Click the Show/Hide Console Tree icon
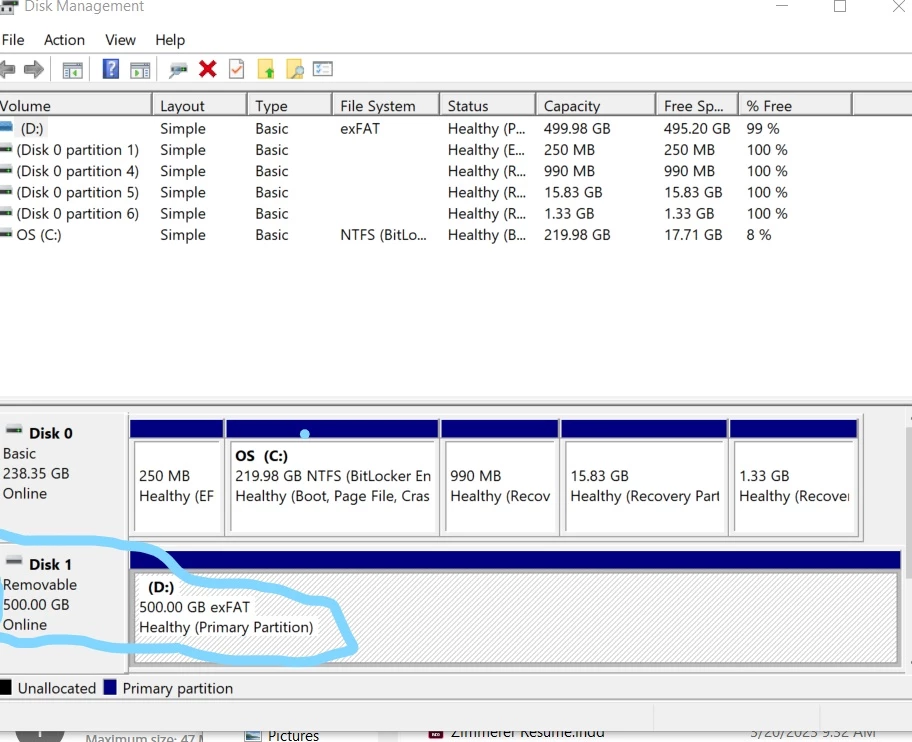Viewport: 912px width, 742px height. (72, 70)
